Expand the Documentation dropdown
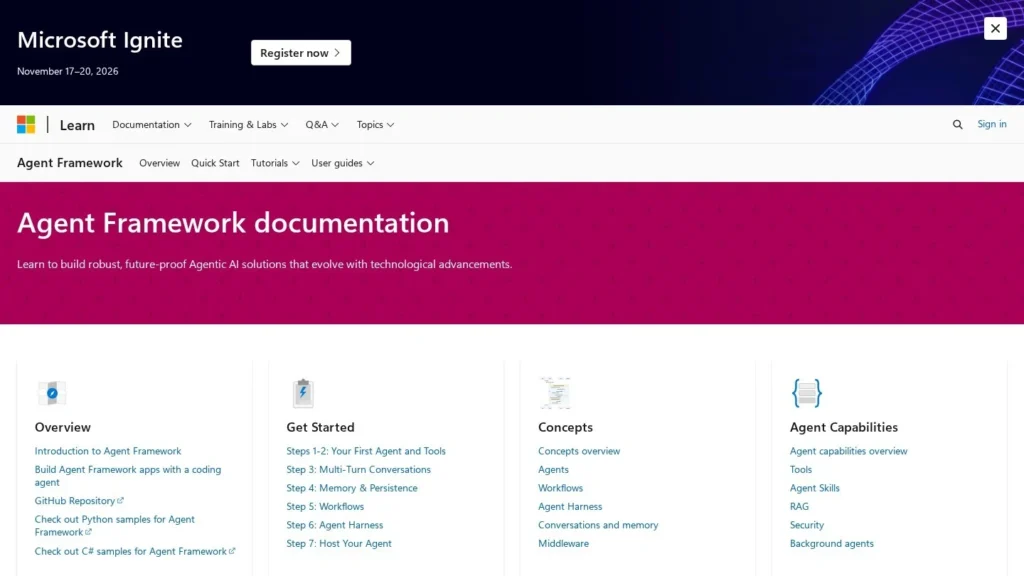The height and width of the screenshot is (576, 1024). (152, 124)
